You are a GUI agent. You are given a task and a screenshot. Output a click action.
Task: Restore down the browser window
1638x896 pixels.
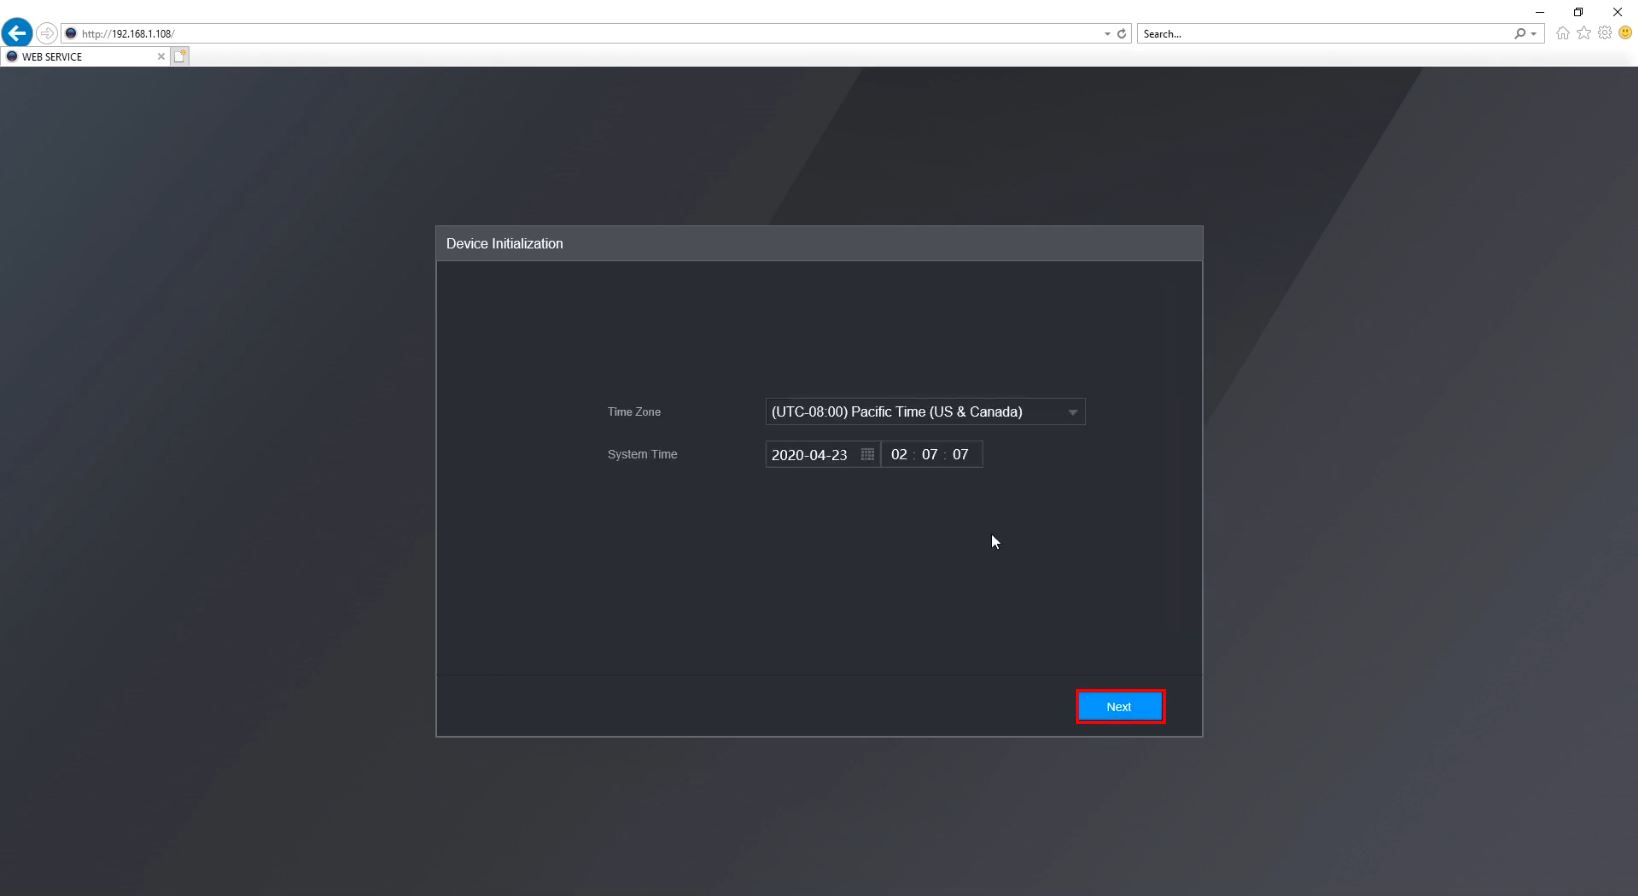pyautogui.click(x=1578, y=12)
